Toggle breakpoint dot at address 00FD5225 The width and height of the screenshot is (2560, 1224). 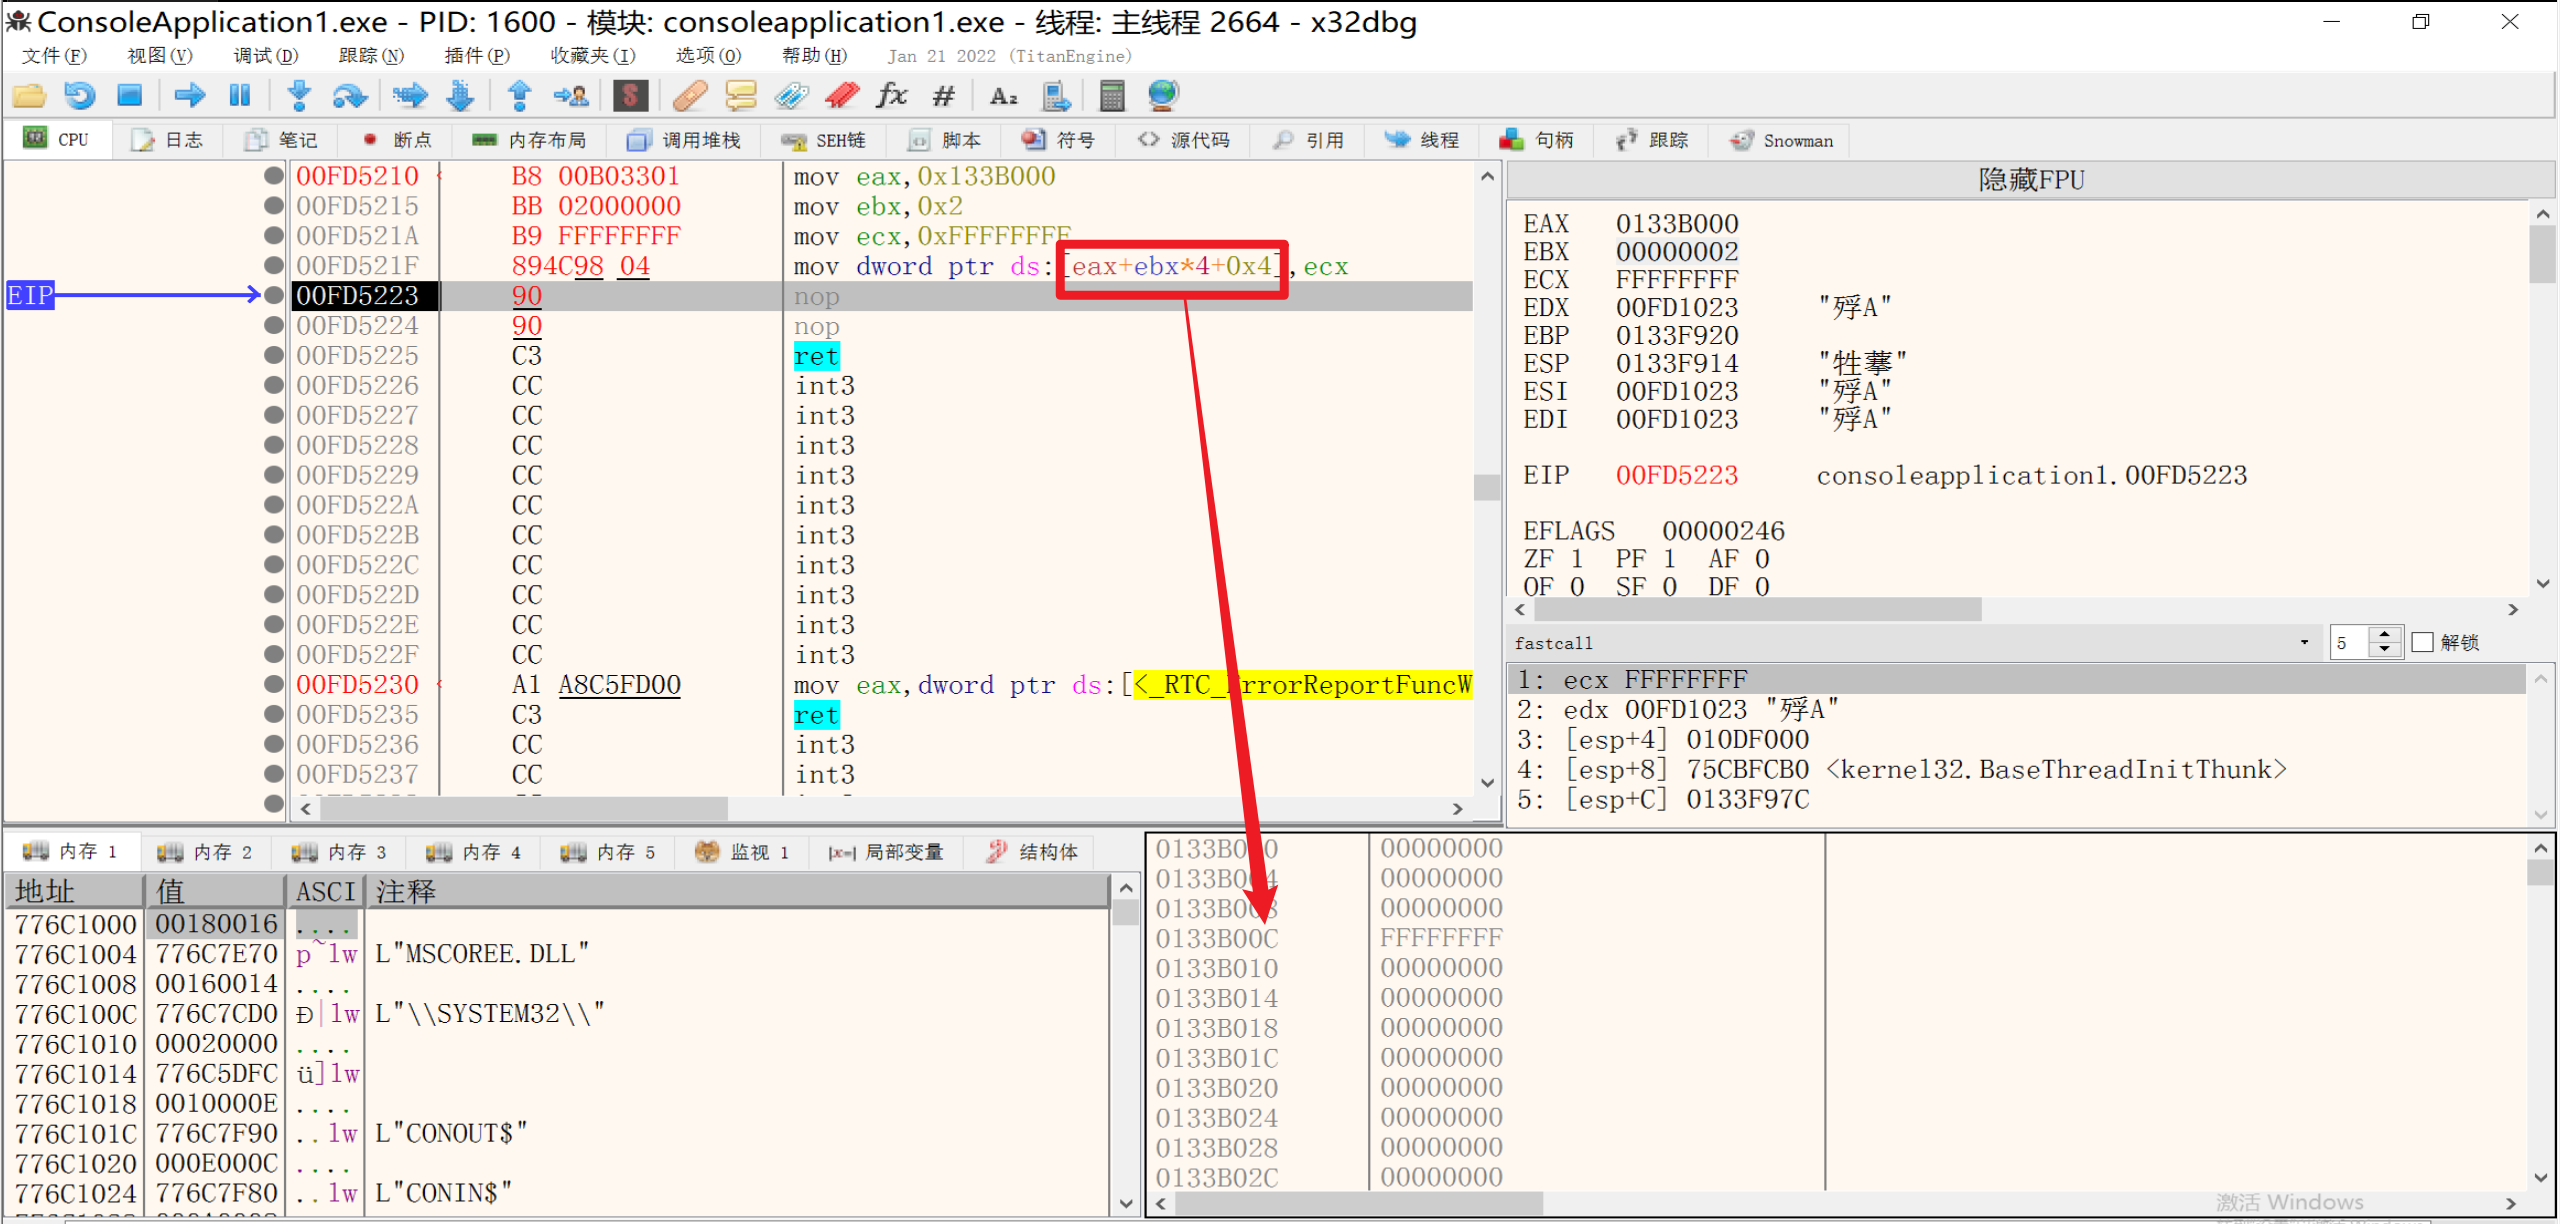[273, 355]
